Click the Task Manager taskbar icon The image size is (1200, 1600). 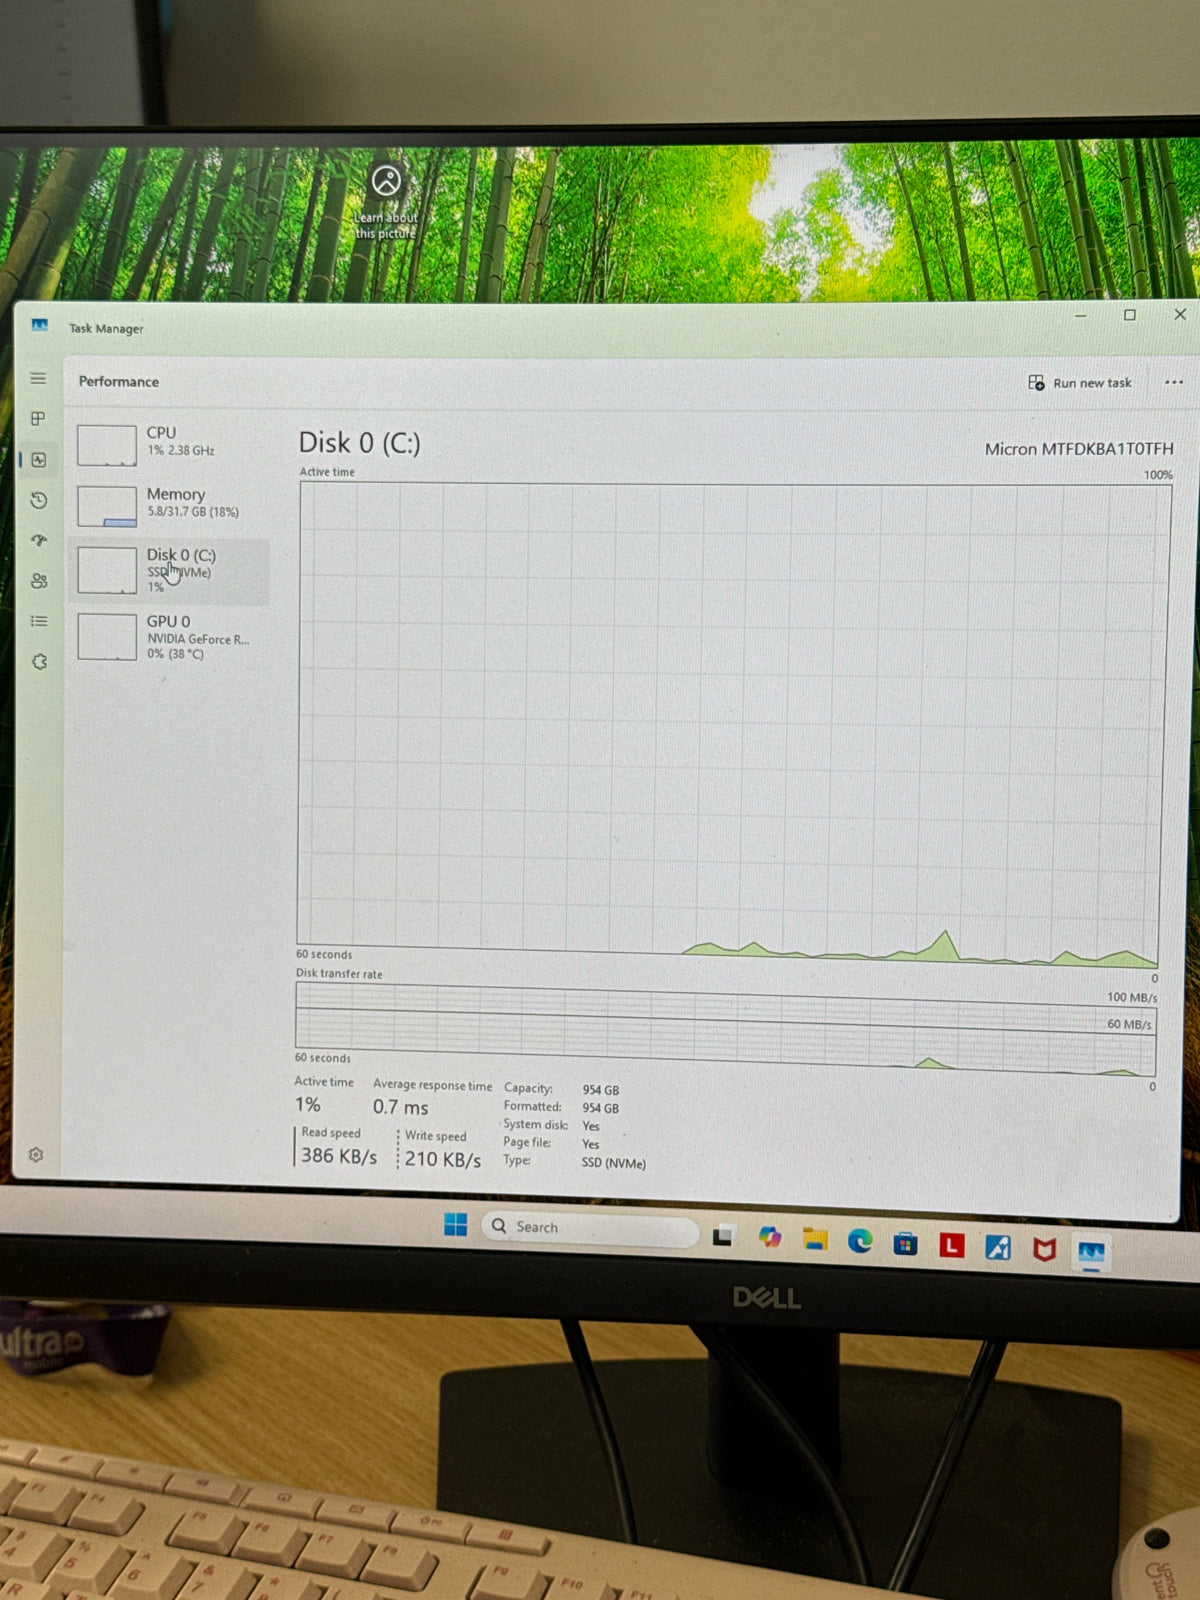click(x=1090, y=1252)
